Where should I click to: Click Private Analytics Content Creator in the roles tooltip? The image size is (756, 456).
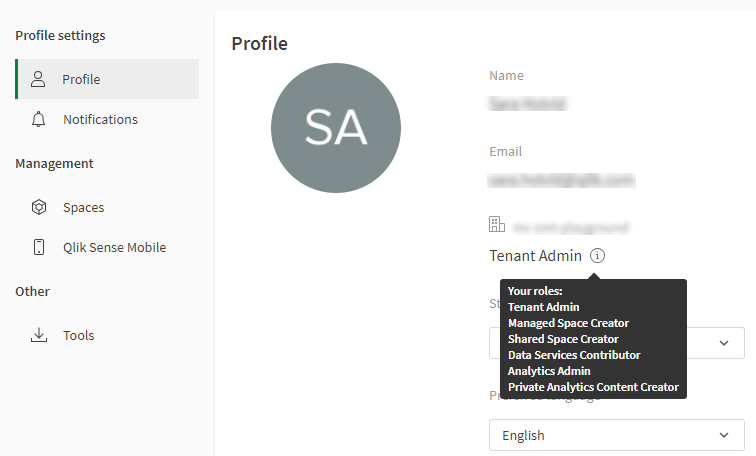[593, 387]
